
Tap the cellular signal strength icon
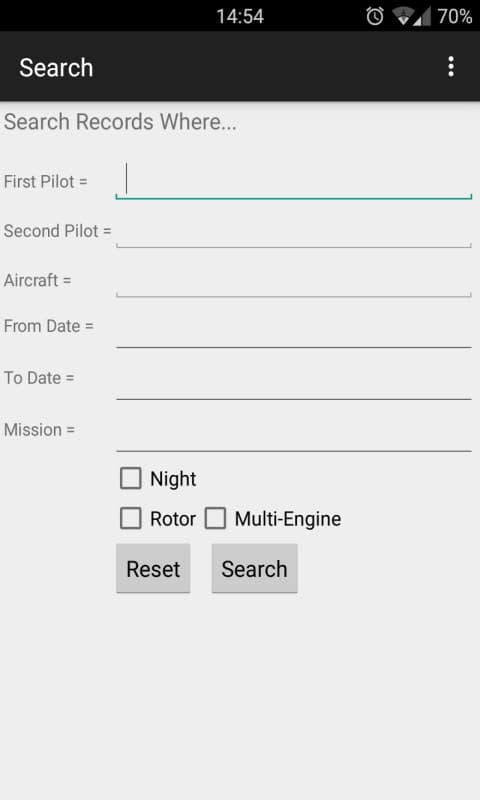422,16
